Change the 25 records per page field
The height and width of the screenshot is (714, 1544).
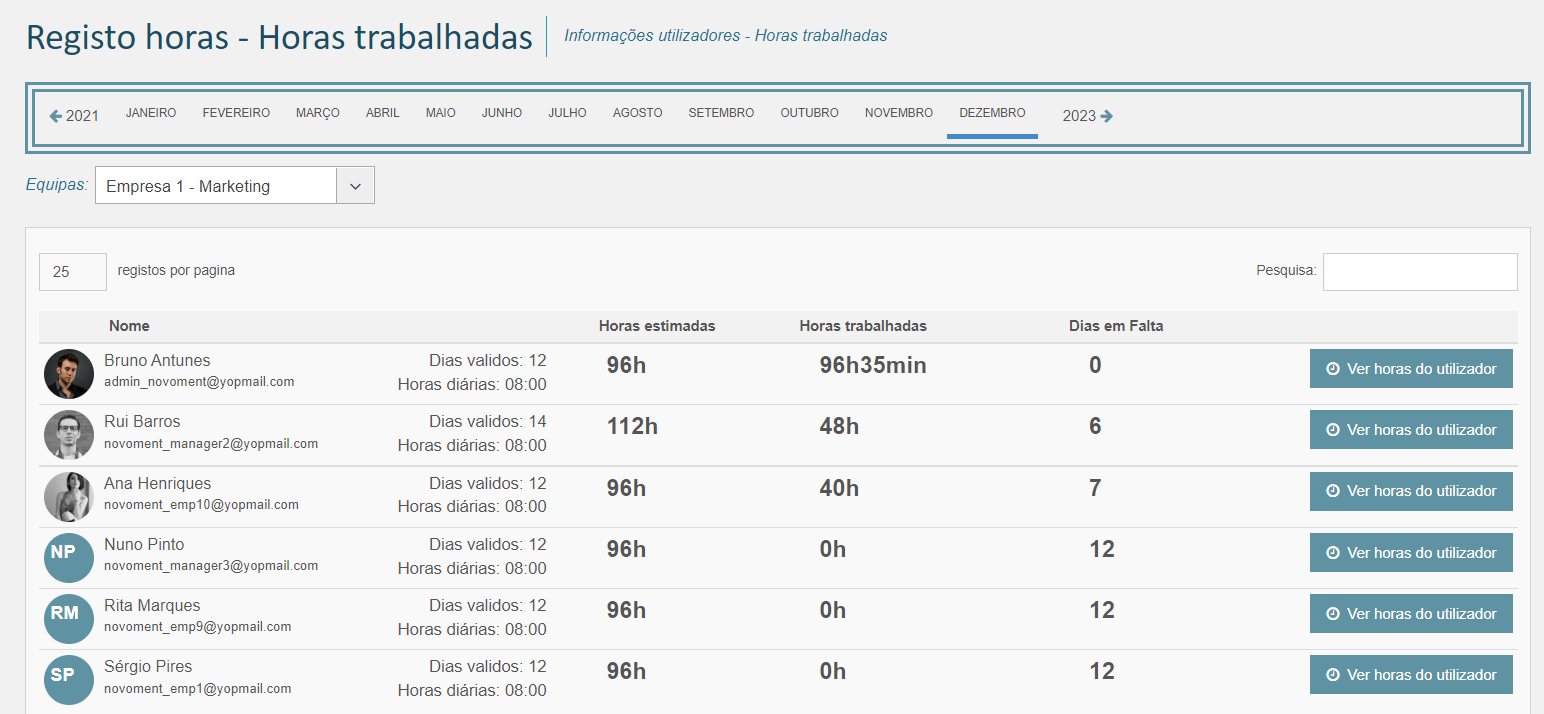pyautogui.click(x=72, y=272)
